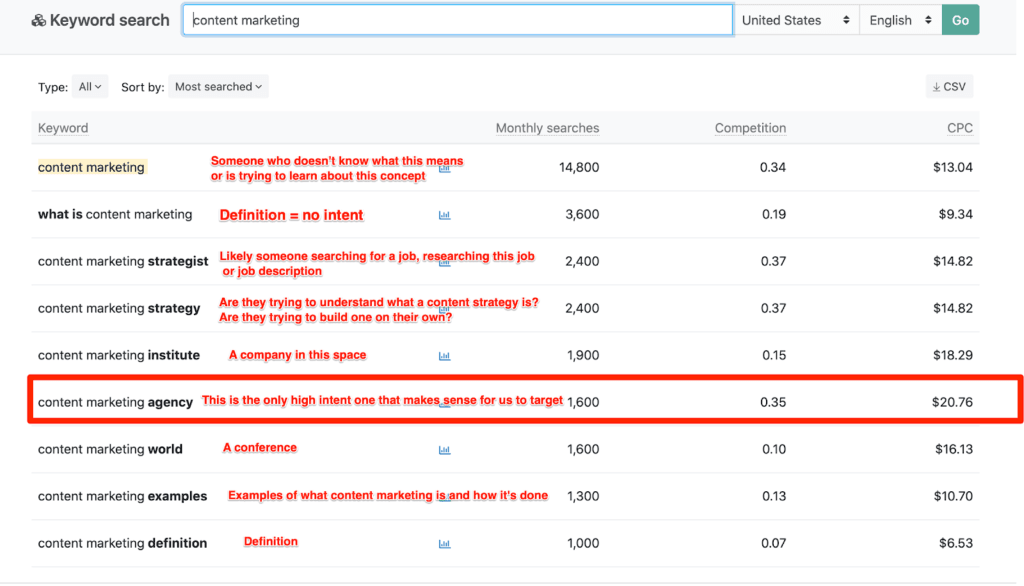Select the content marketing strategist keyword
1024x586 pixels.
pos(123,261)
